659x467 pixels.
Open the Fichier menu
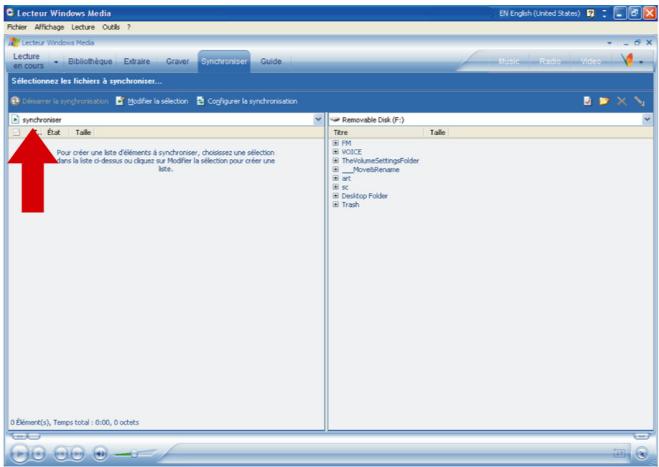pyautogui.click(x=17, y=27)
